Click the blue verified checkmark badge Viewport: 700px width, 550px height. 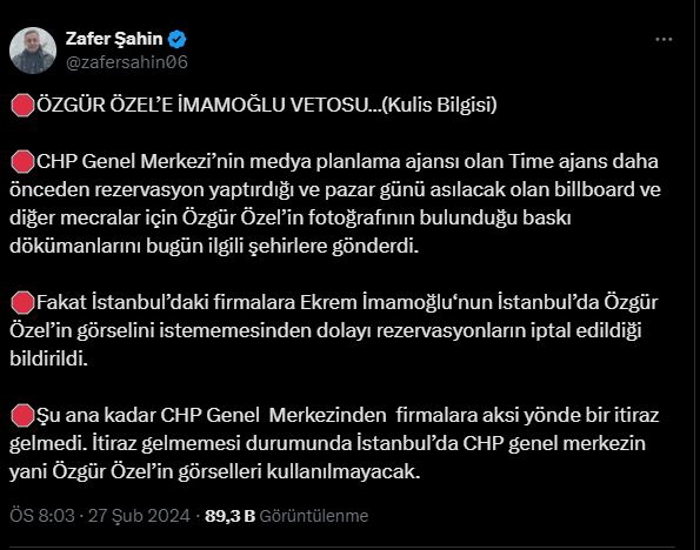(177, 39)
